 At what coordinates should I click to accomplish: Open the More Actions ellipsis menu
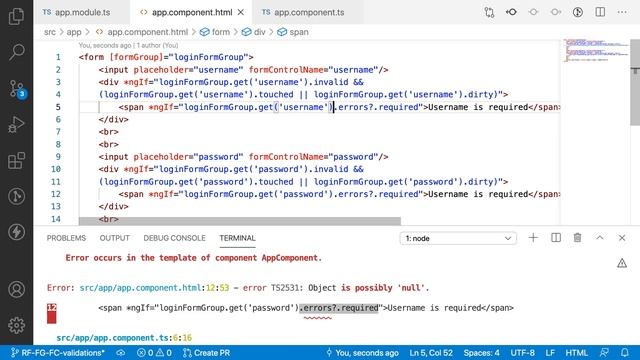pos(622,12)
